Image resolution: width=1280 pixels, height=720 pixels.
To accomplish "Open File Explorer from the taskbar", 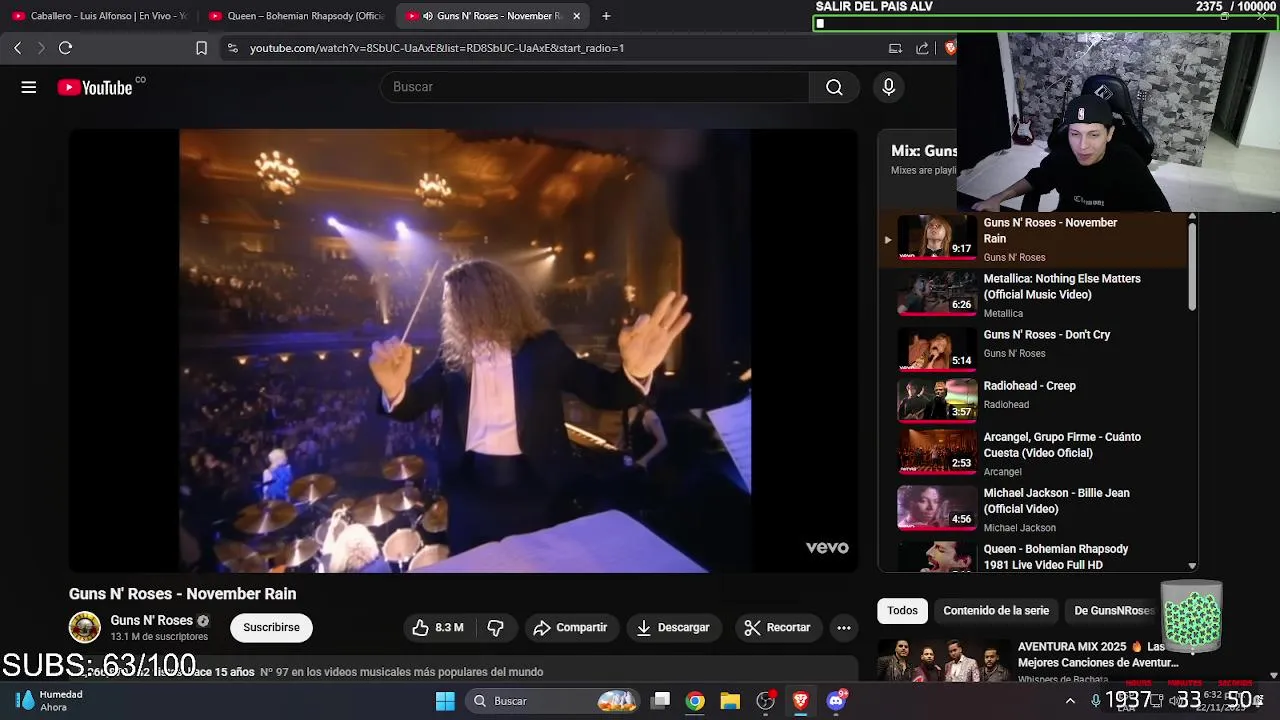I will pyautogui.click(x=730, y=701).
